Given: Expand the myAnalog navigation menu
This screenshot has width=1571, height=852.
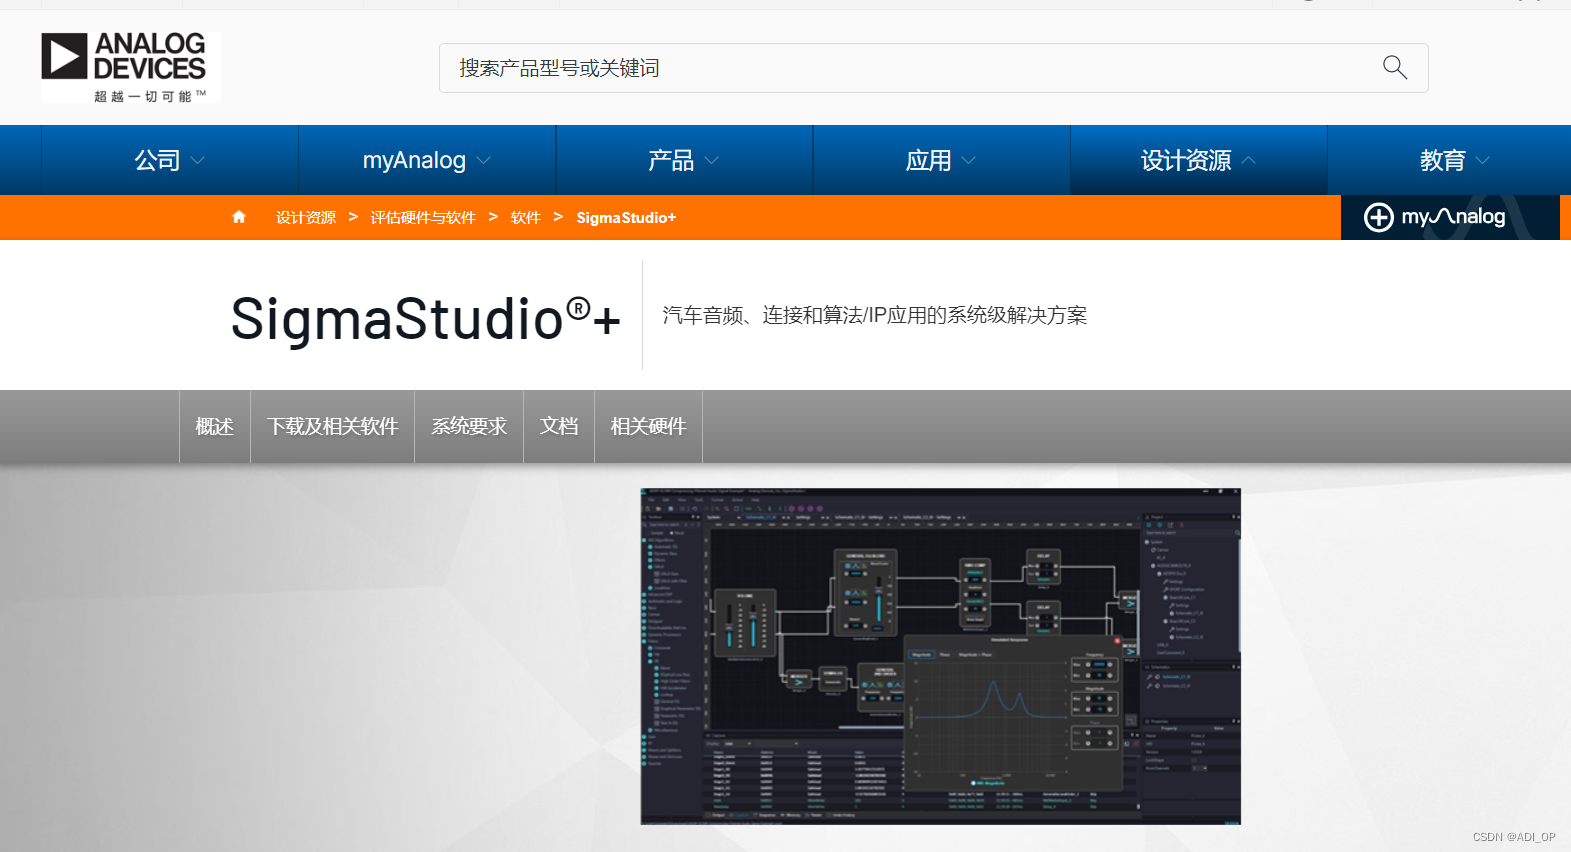Looking at the screenshot, I should pyautogui.click(x=427, y=160).
